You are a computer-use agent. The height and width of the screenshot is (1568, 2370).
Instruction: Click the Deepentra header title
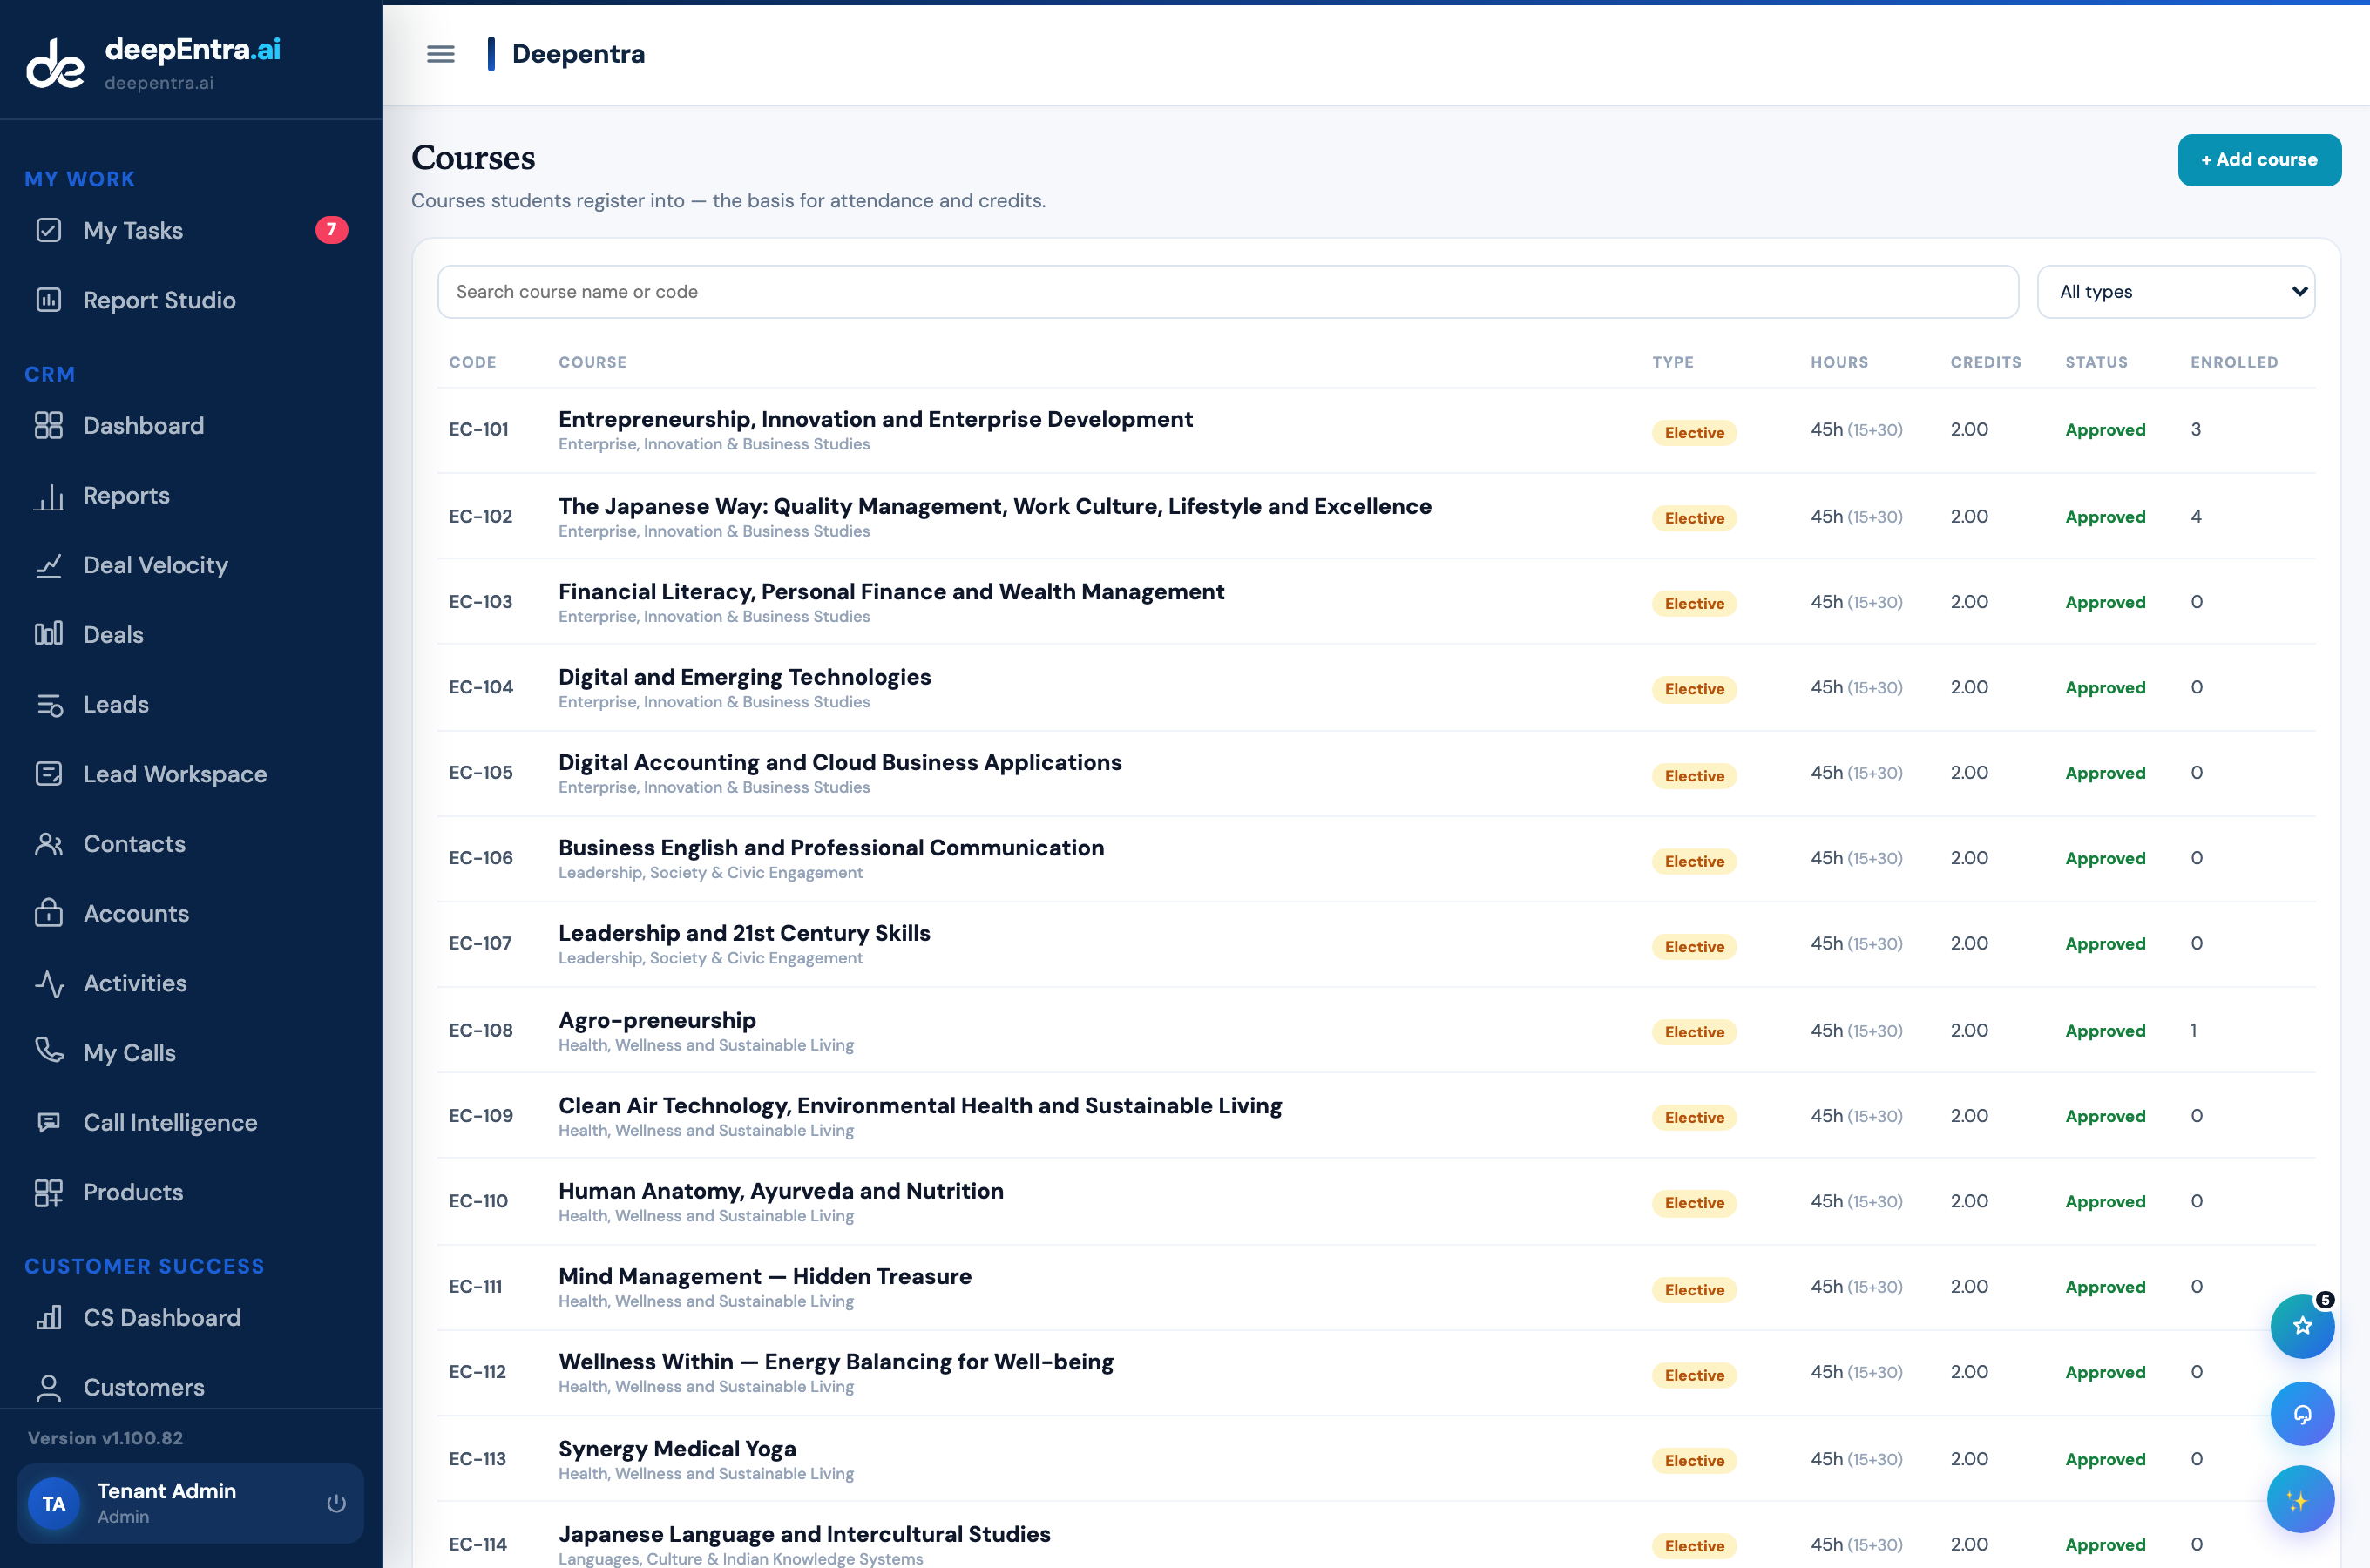[578, 54]
